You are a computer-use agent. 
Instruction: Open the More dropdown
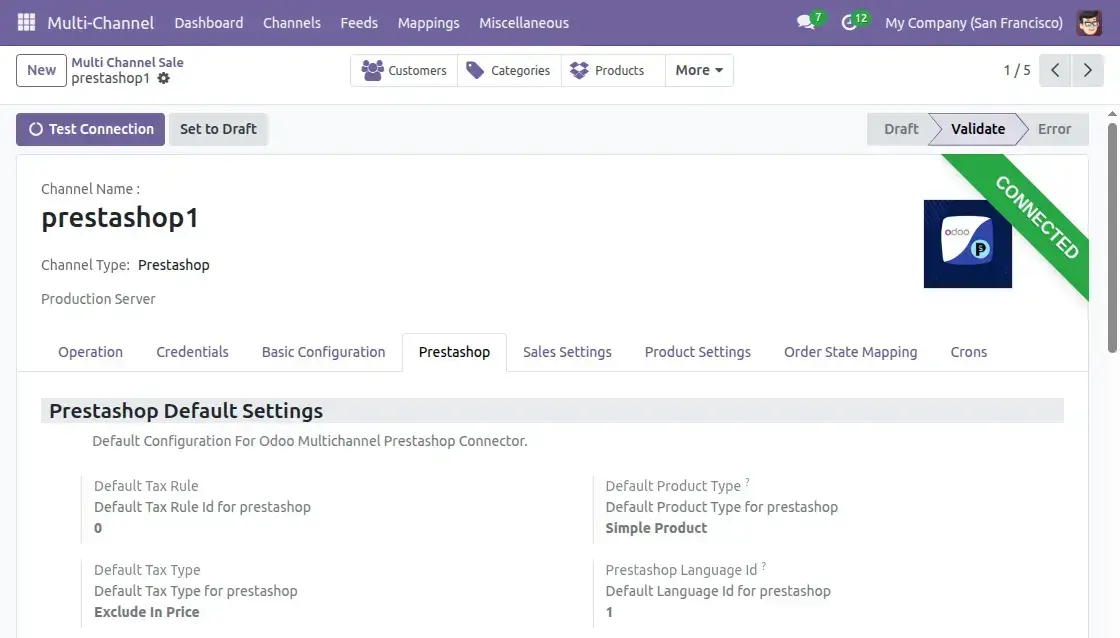[x=698, y=70]
